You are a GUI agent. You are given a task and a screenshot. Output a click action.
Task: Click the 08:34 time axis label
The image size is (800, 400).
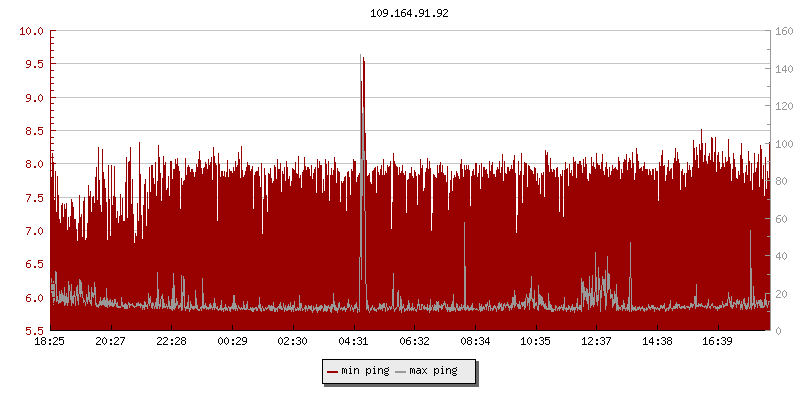tap(475, 342)
